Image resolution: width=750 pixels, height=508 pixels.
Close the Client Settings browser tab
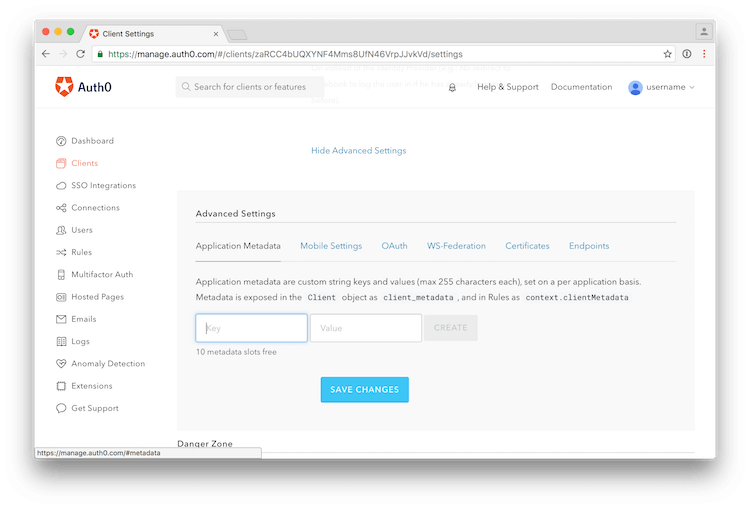click(216, 34)
